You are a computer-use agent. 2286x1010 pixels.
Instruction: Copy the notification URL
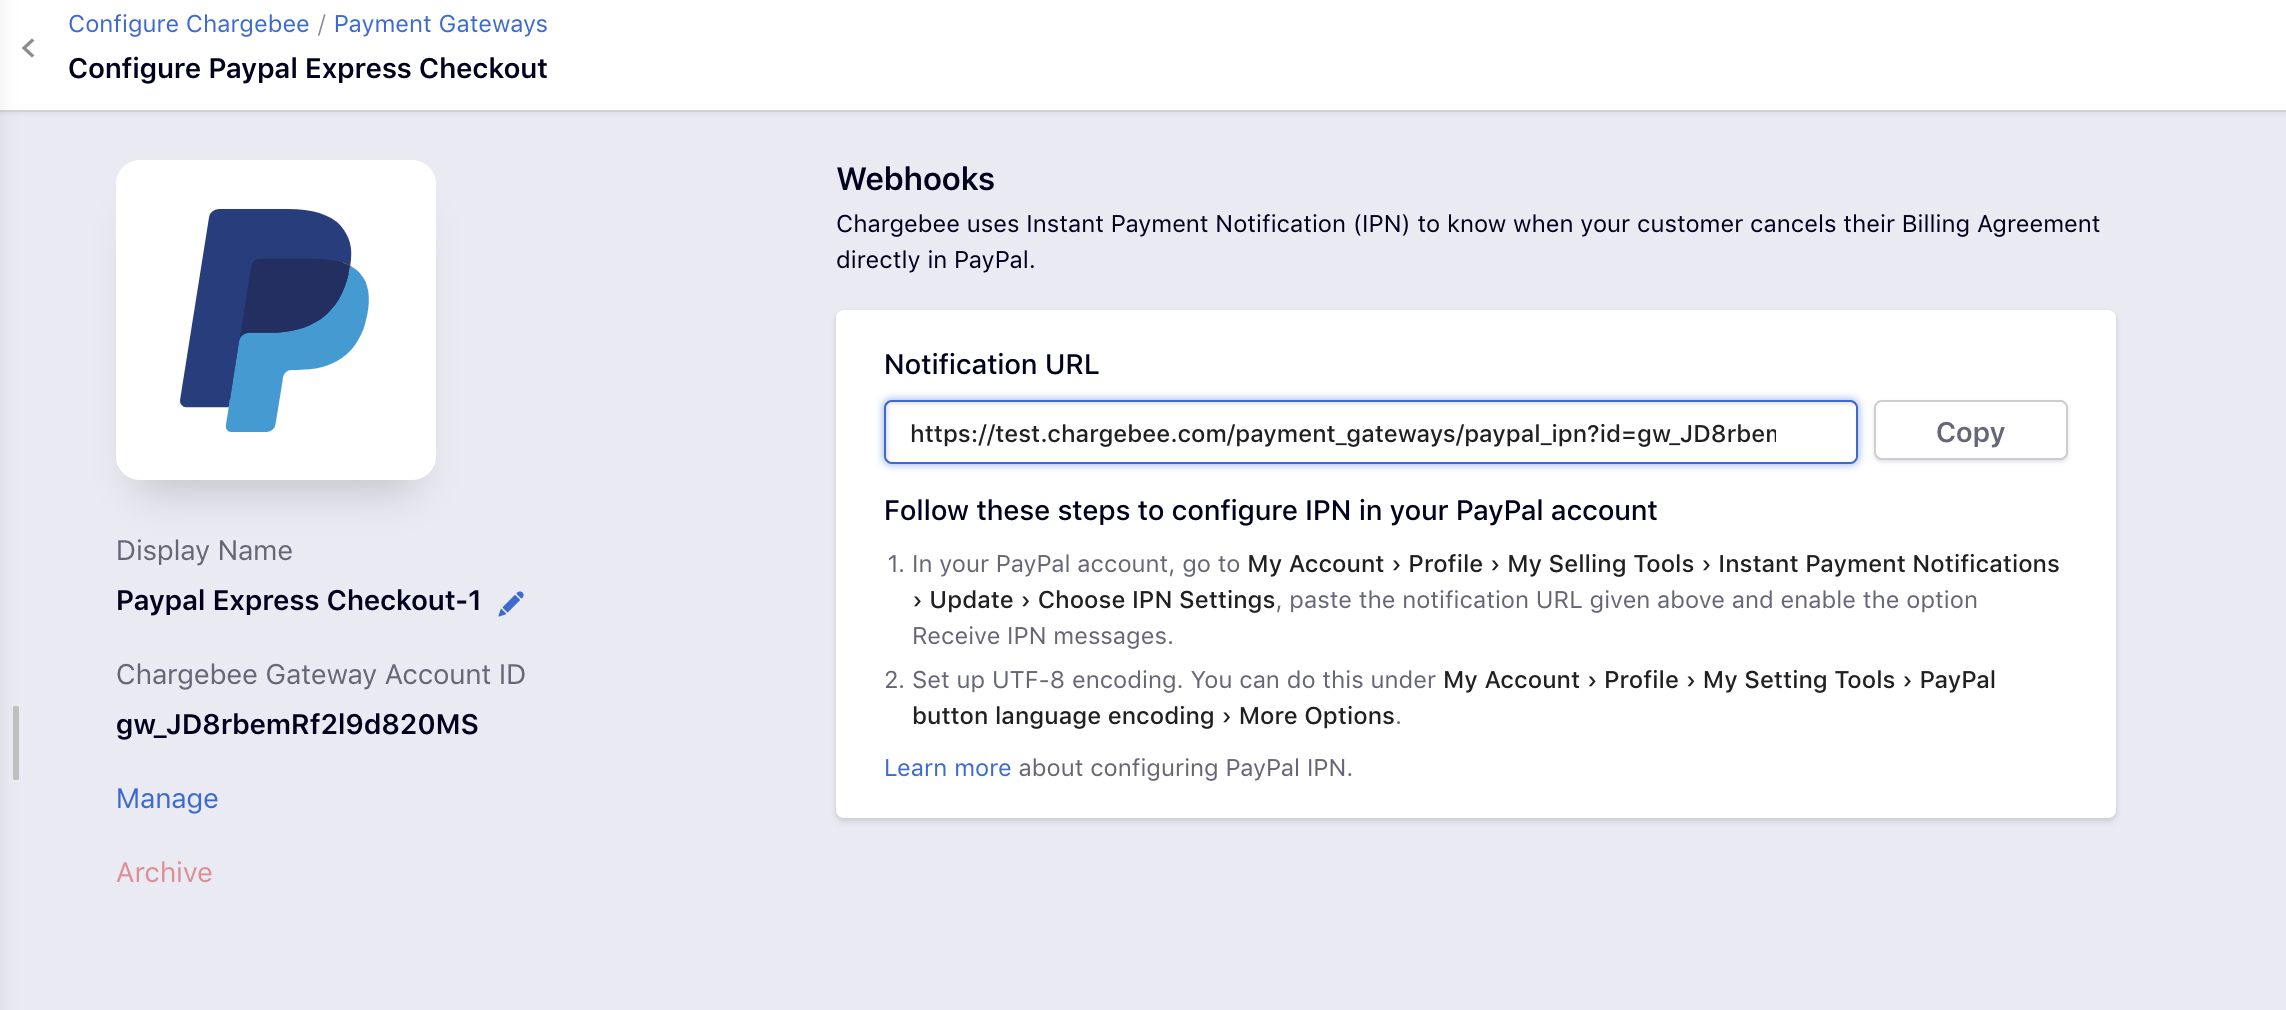pos(1970,431)
